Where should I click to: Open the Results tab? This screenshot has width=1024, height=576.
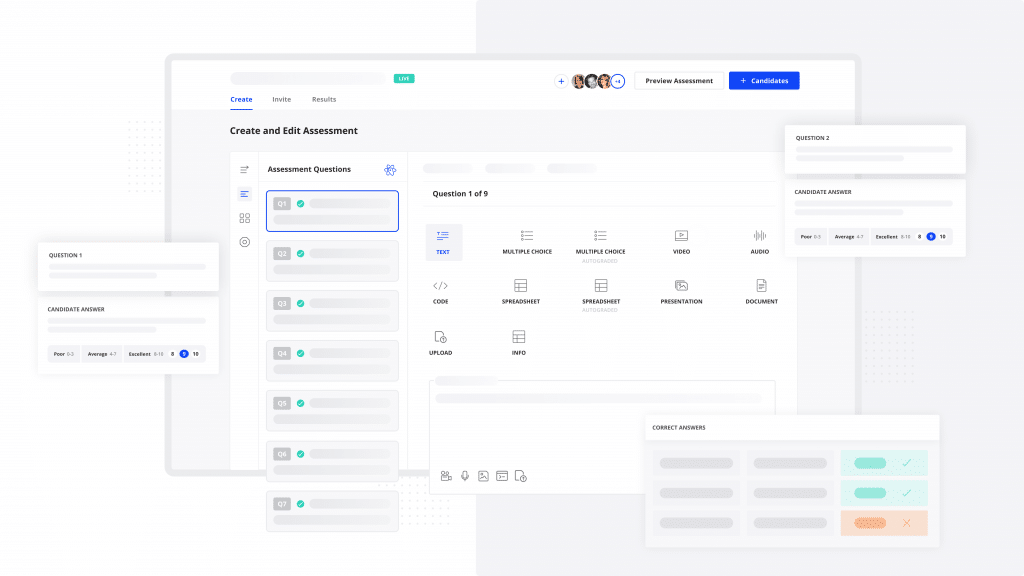click(324, 99)
